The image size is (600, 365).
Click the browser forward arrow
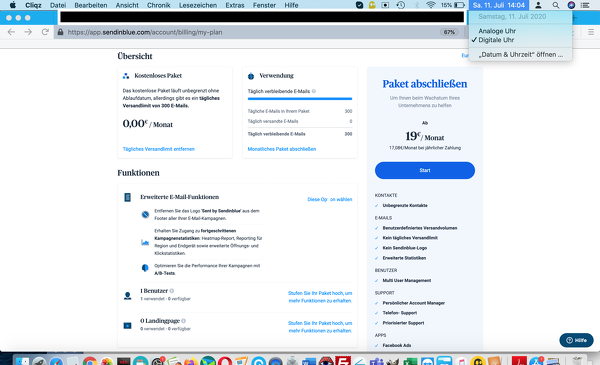pyautogui.click(x=28, y=32)
